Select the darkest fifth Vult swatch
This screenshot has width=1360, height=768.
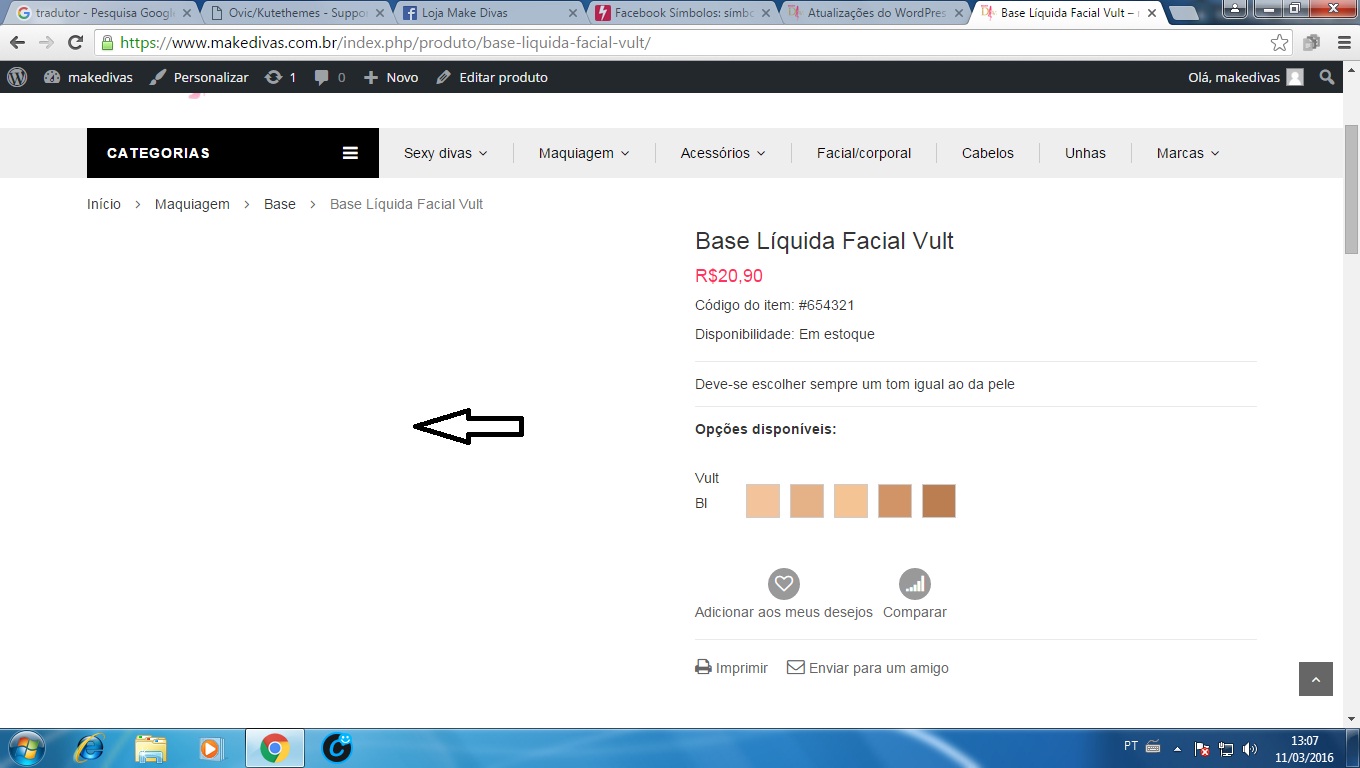939,501
